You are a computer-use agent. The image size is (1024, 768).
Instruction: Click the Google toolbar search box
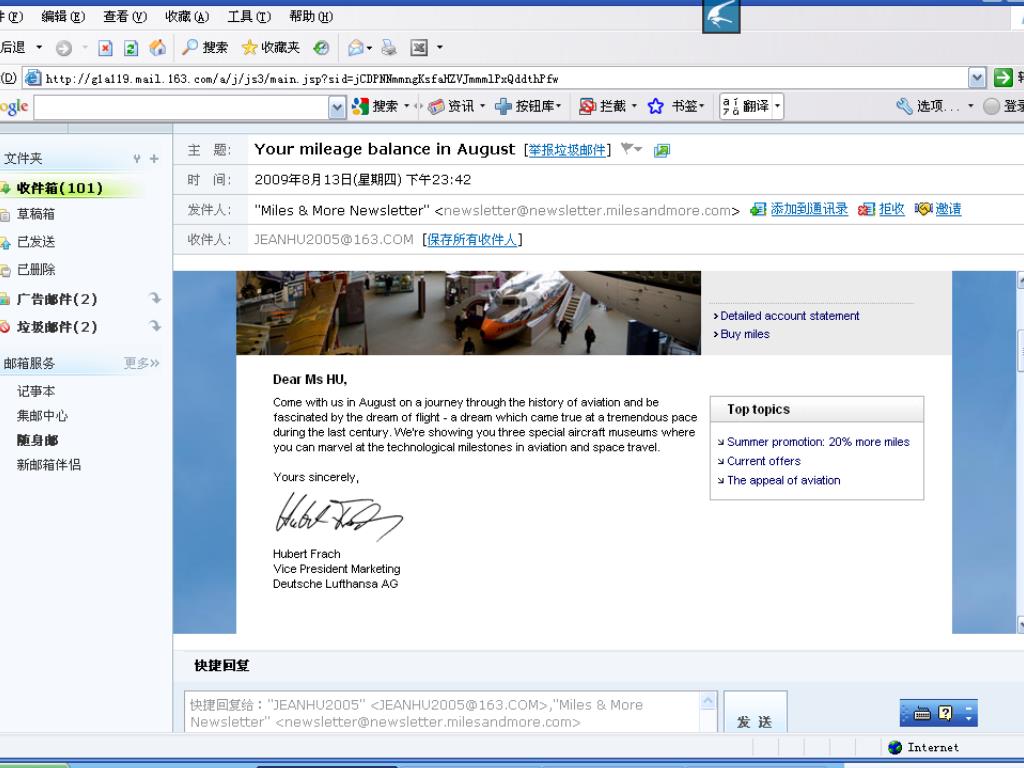point(182,107)
